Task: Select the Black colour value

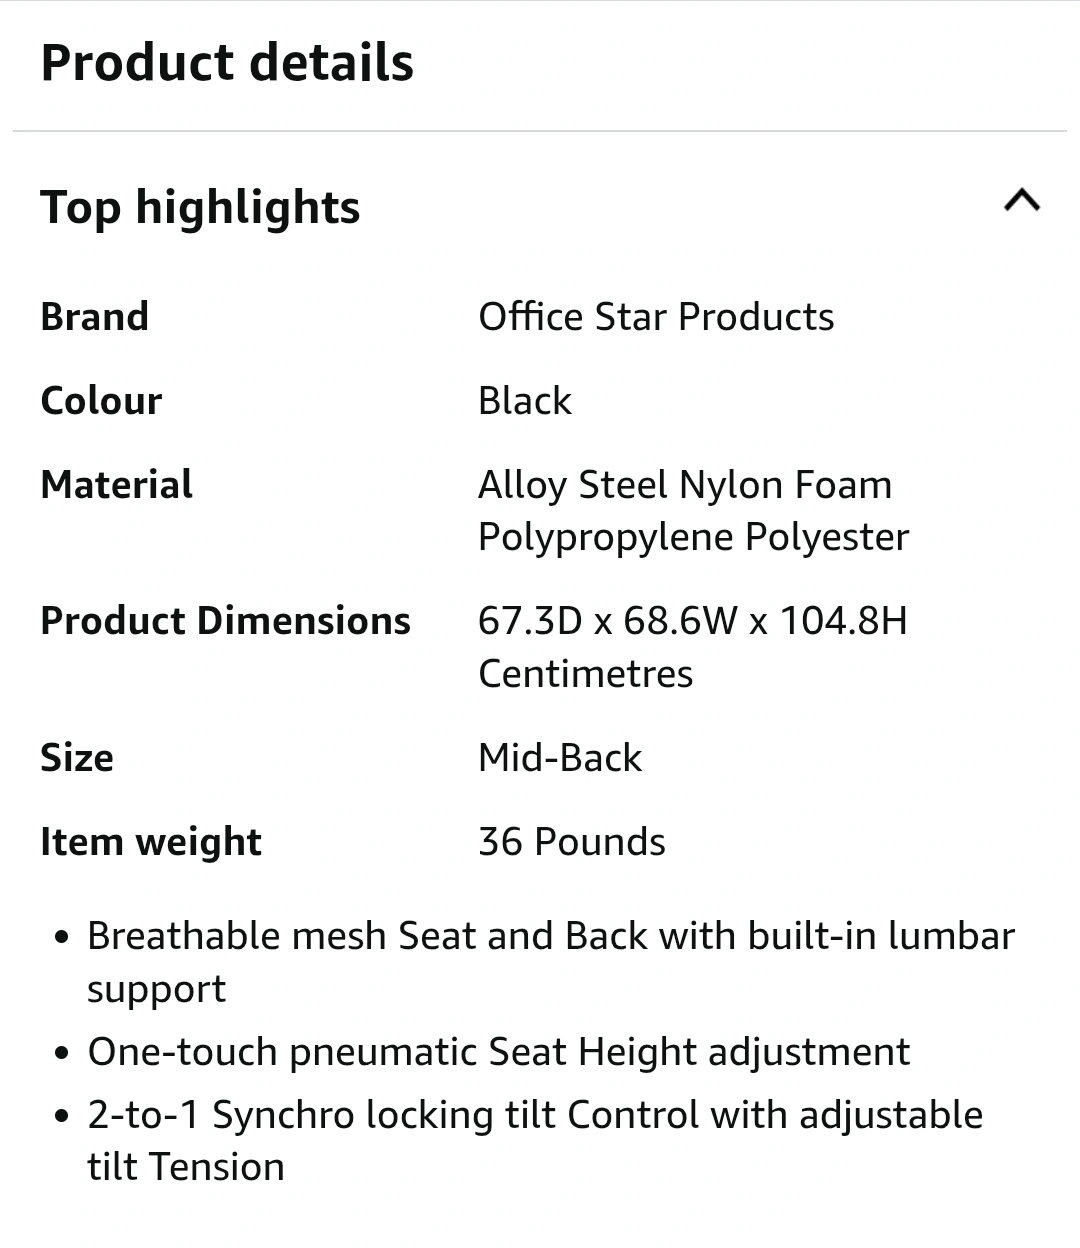Action: (525, 401)
